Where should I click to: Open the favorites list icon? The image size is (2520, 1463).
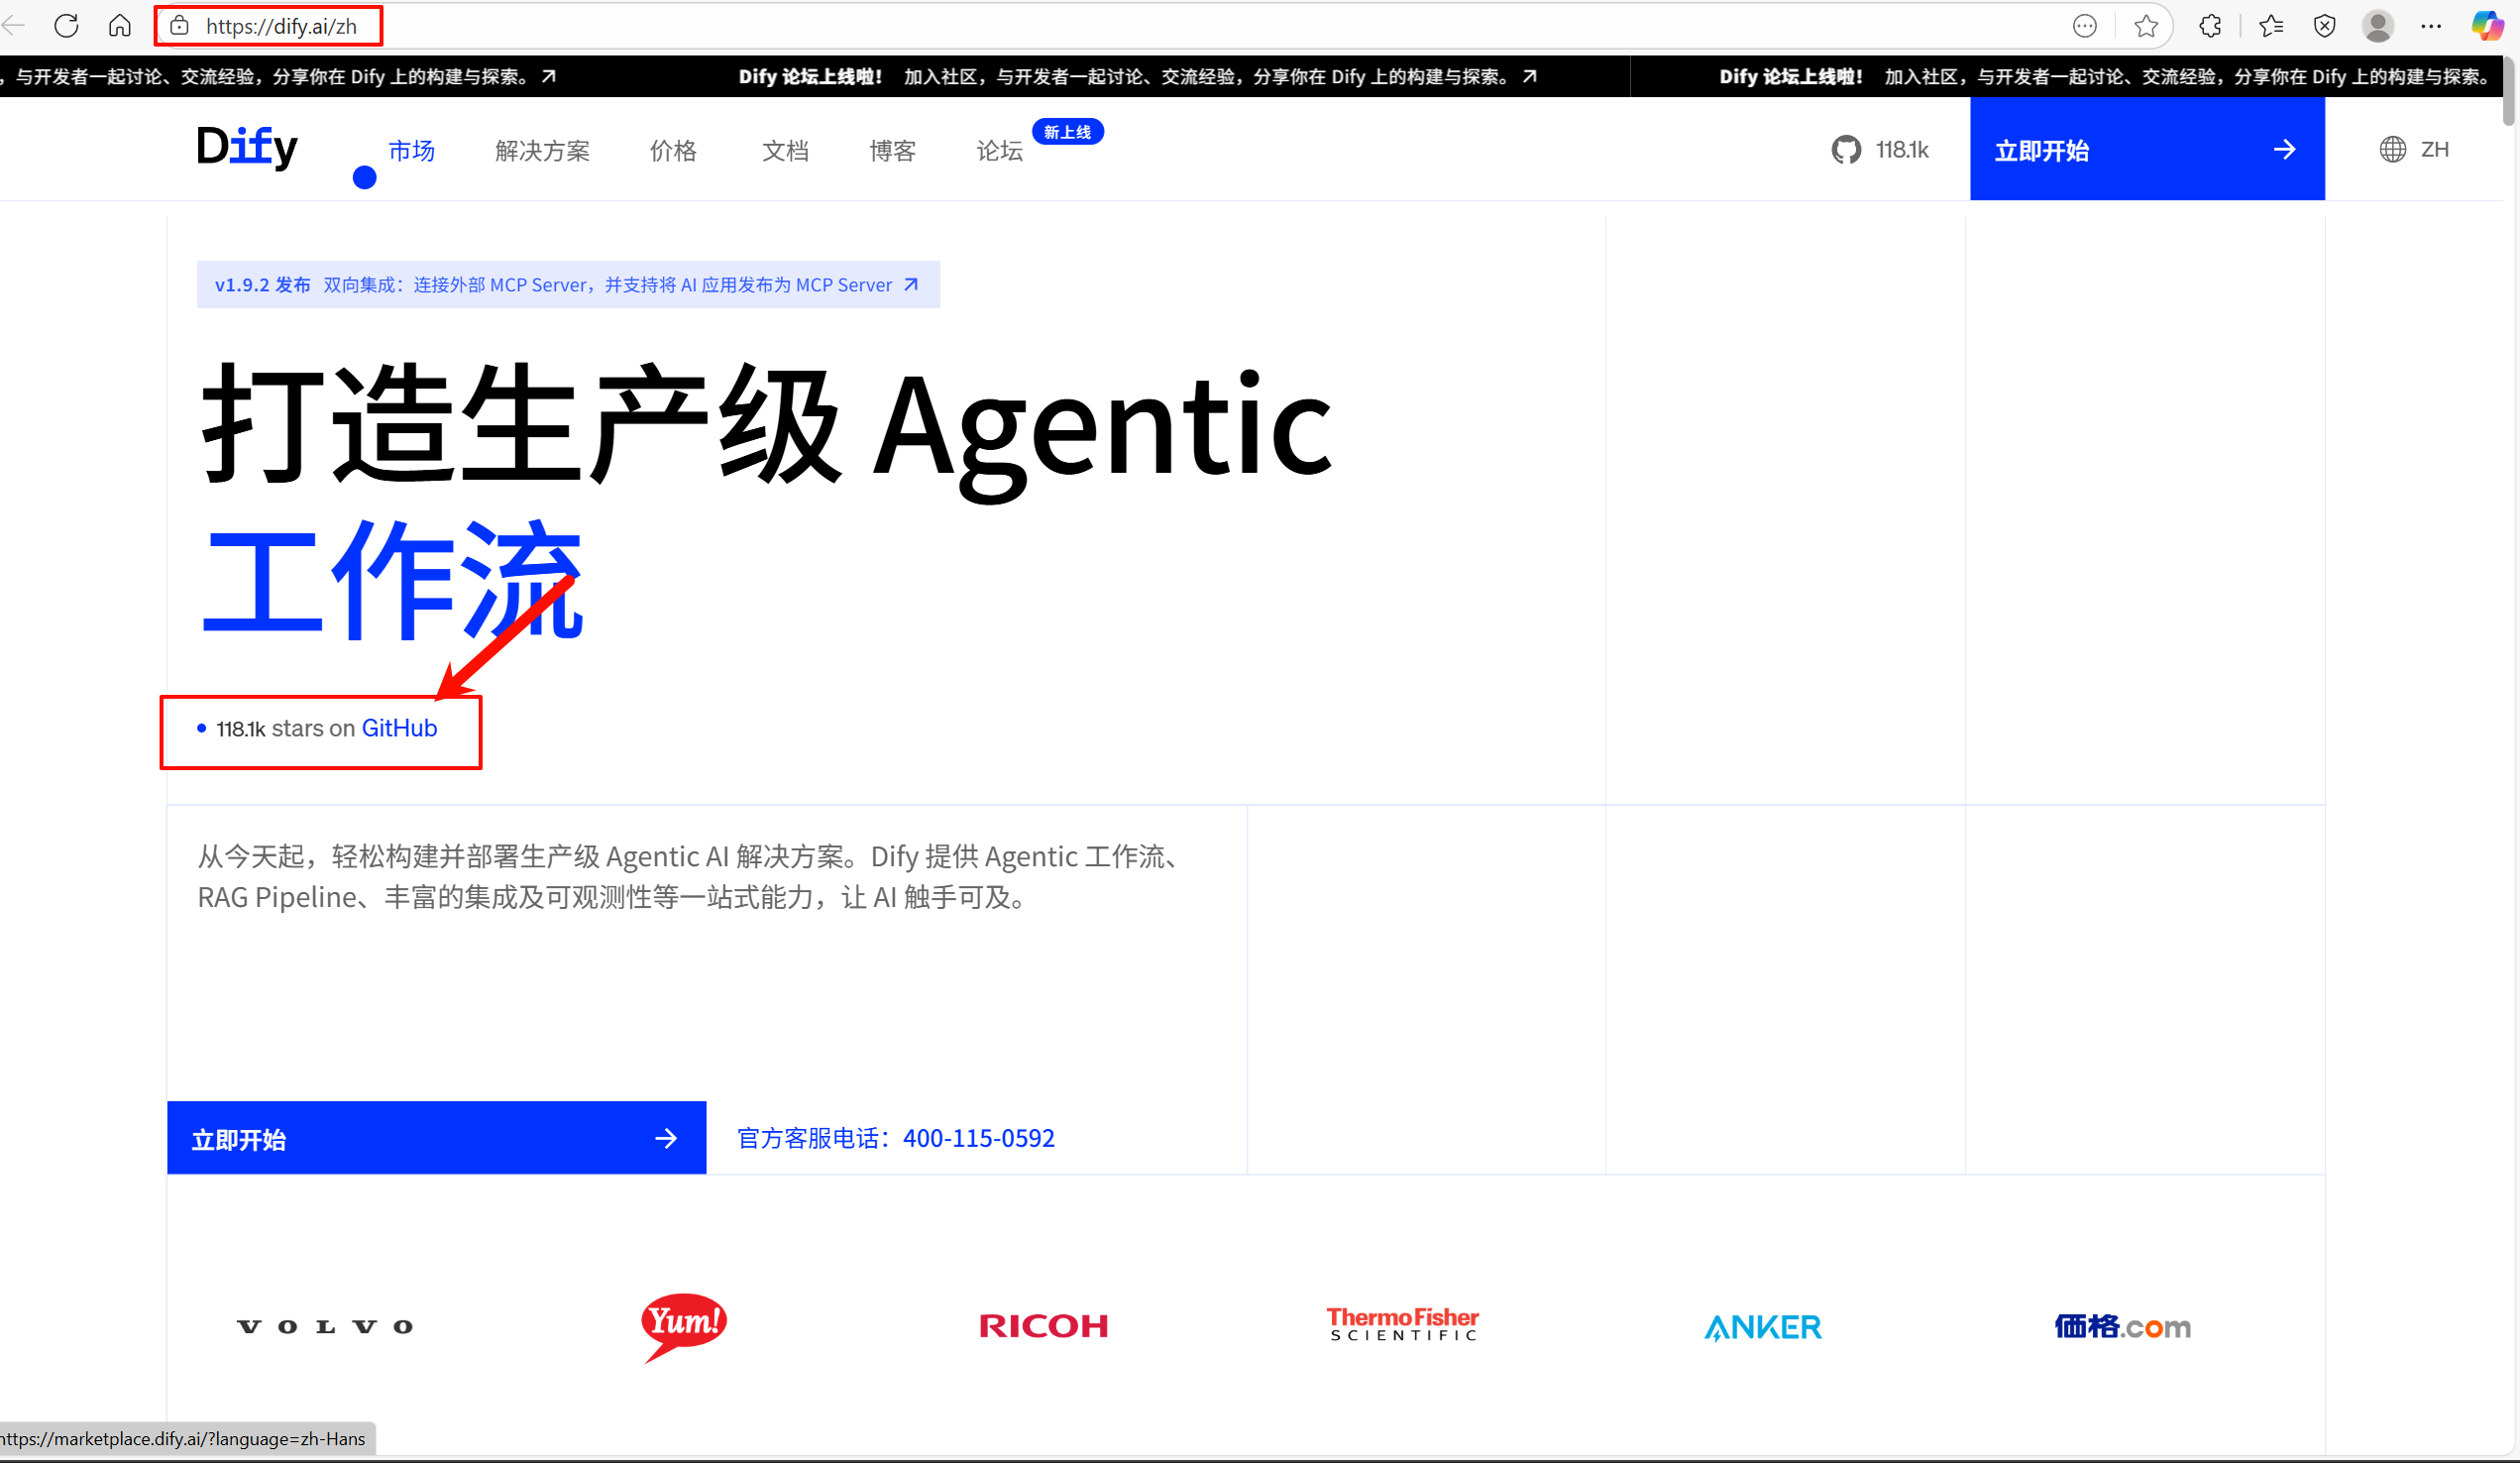(x=2270, y=26)
